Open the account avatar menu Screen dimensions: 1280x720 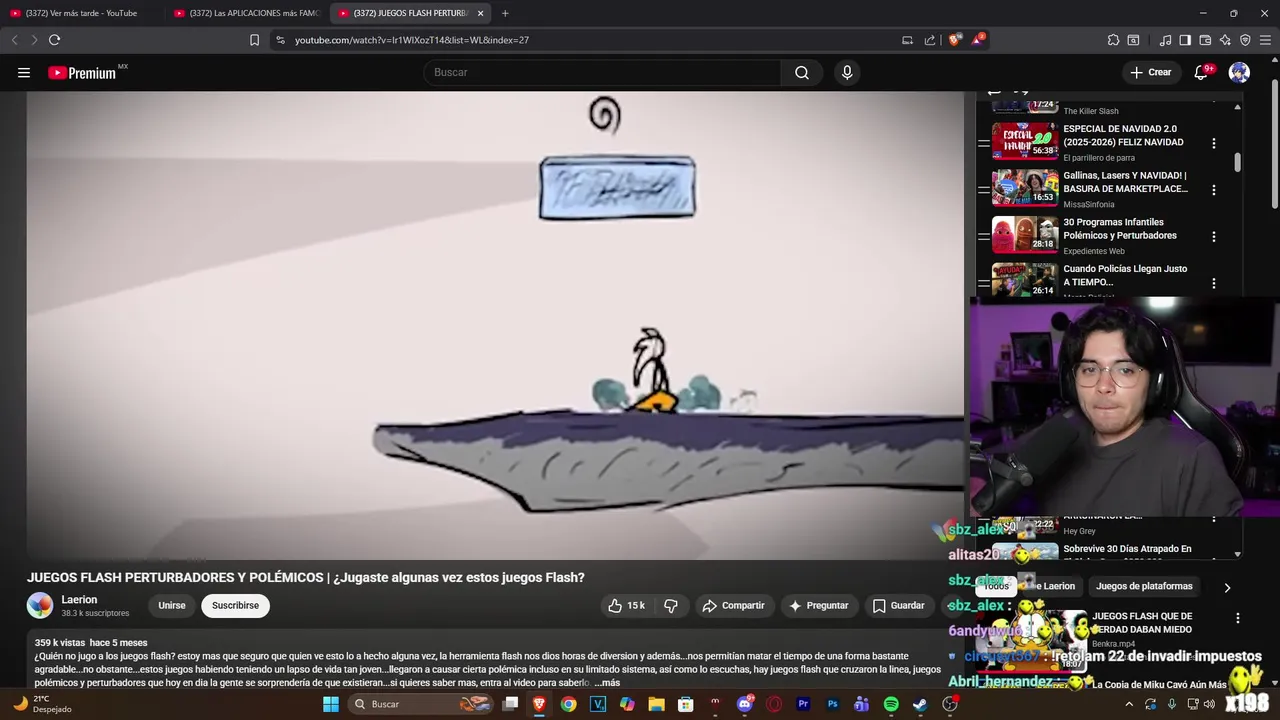pos(1239,72)
